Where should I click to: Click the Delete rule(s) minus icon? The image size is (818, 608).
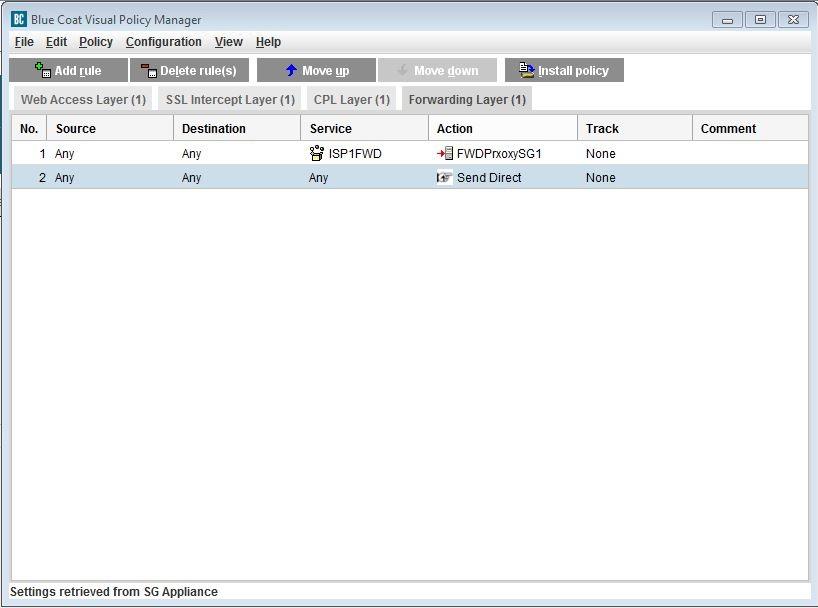coord(149,70)
